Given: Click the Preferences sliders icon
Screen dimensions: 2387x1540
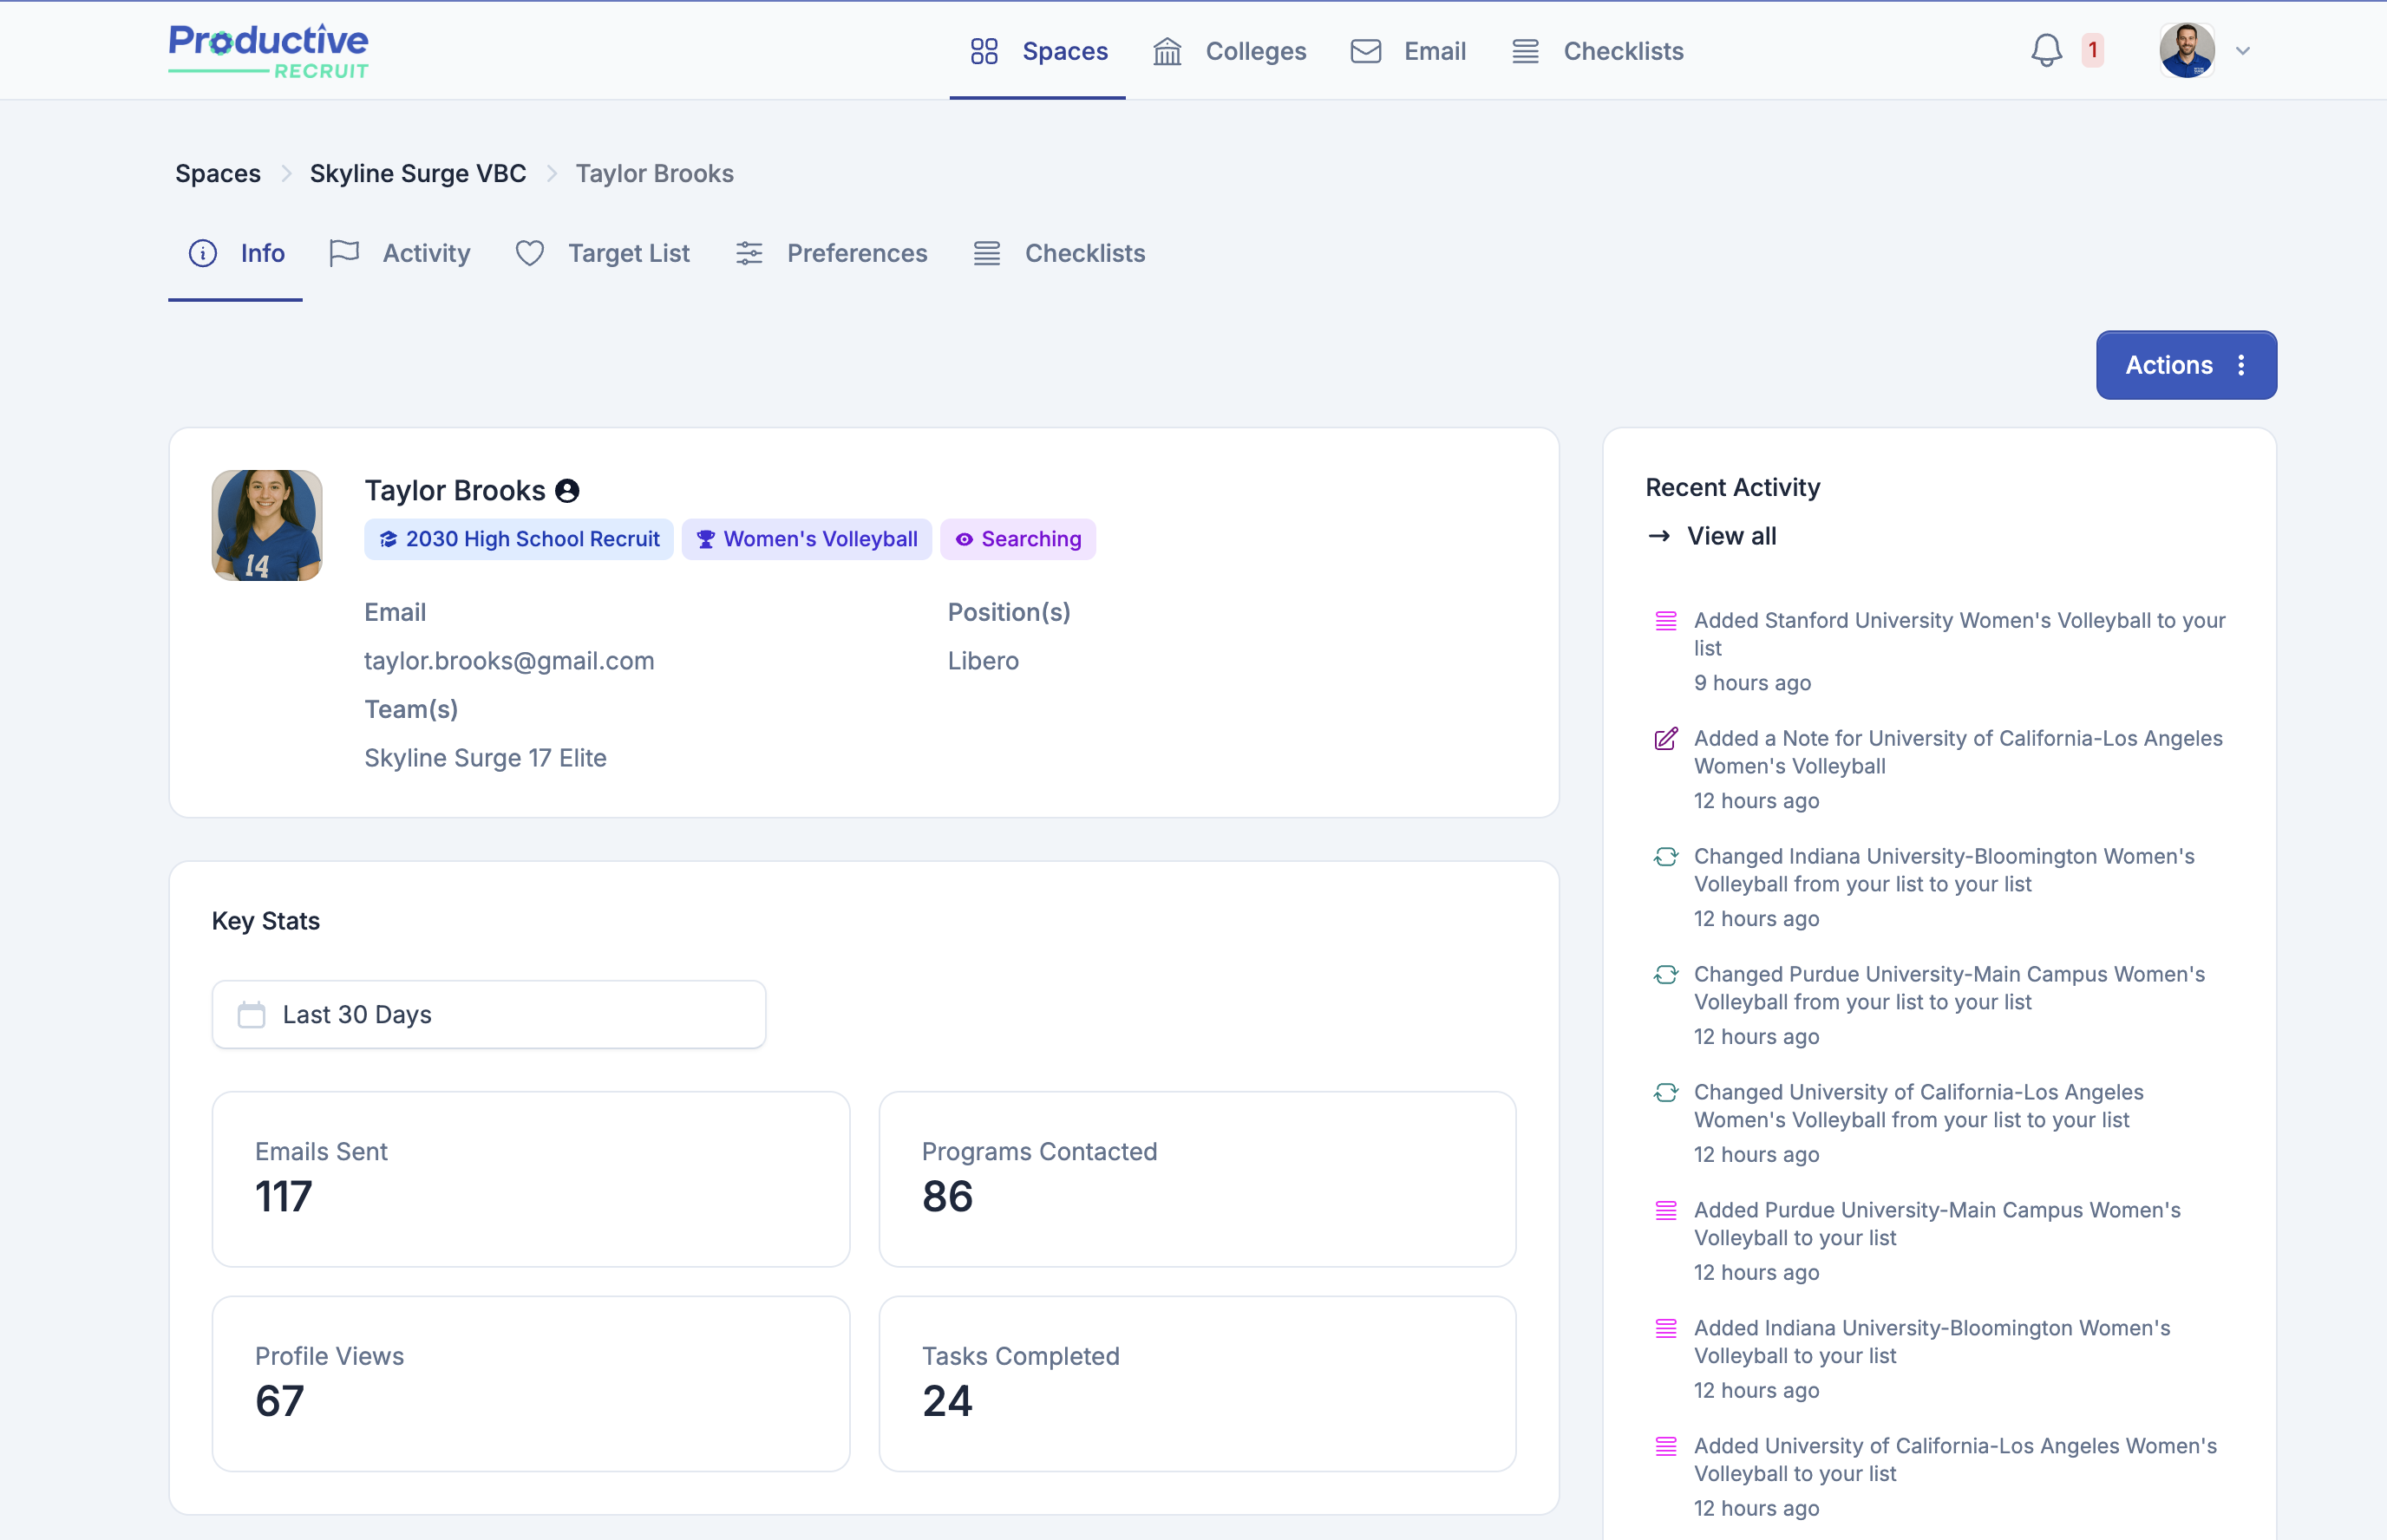Looking at the screenshot, I should tap(749, 253).
